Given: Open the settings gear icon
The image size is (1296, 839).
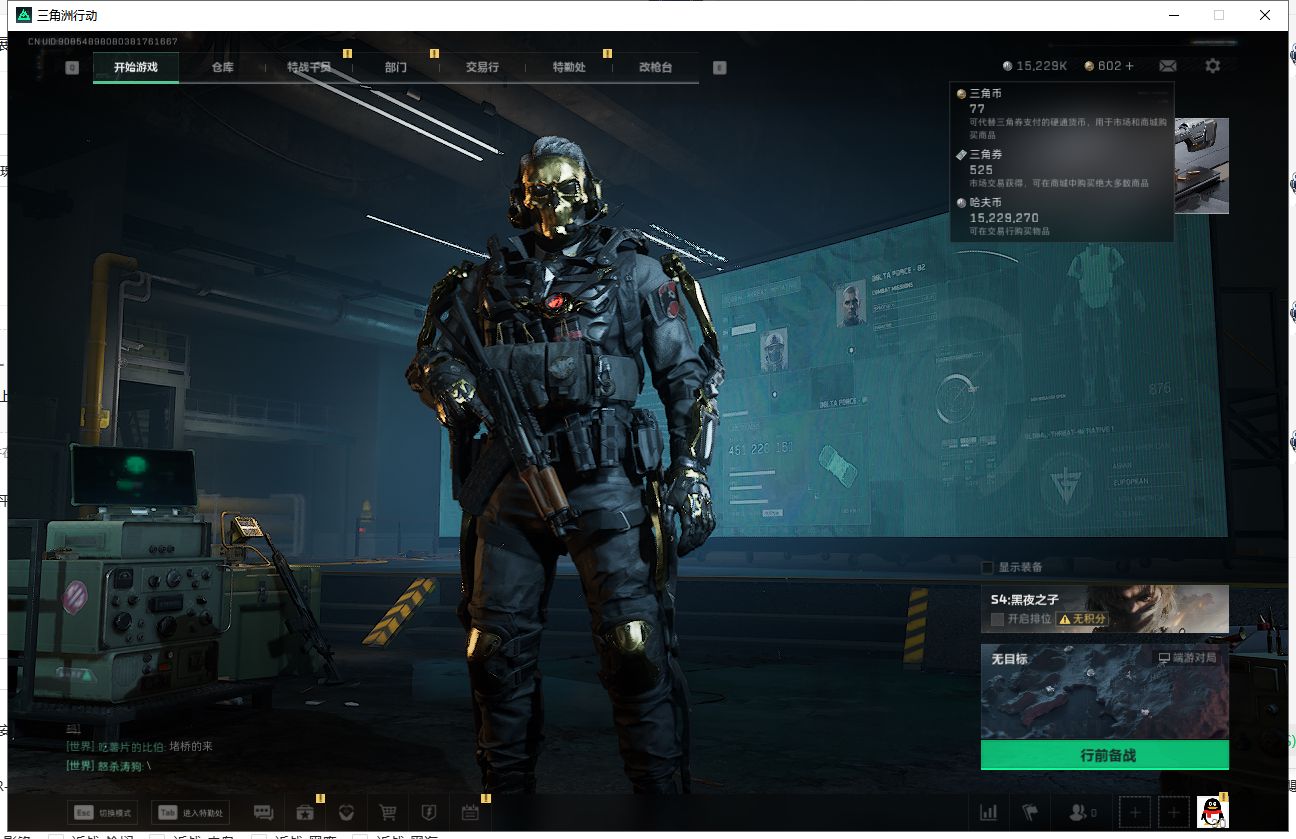Looking at the screenshot, I should tap(1213, 66).
